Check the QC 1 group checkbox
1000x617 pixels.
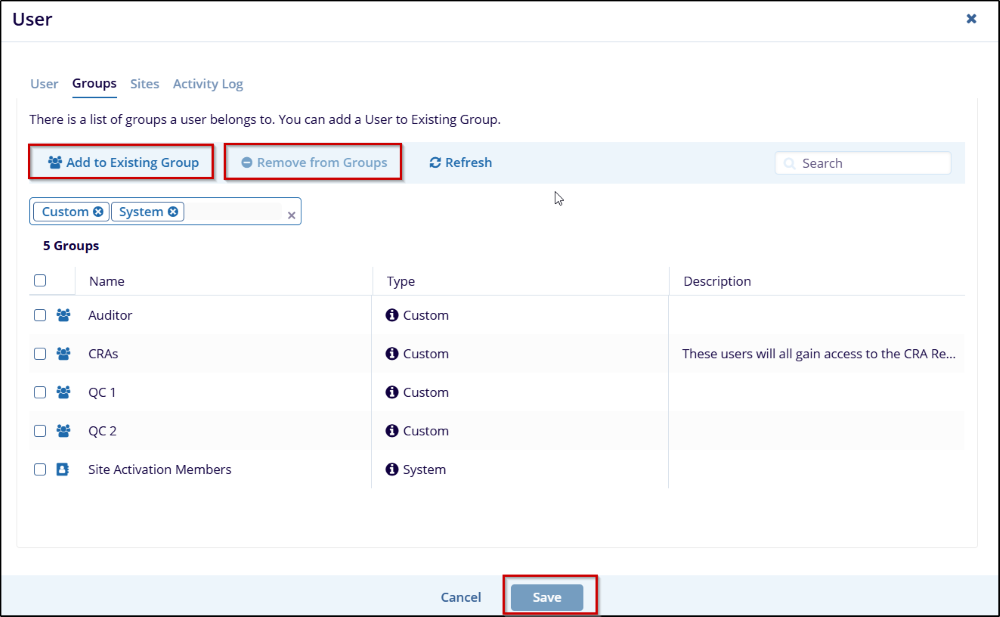point(40,393)
